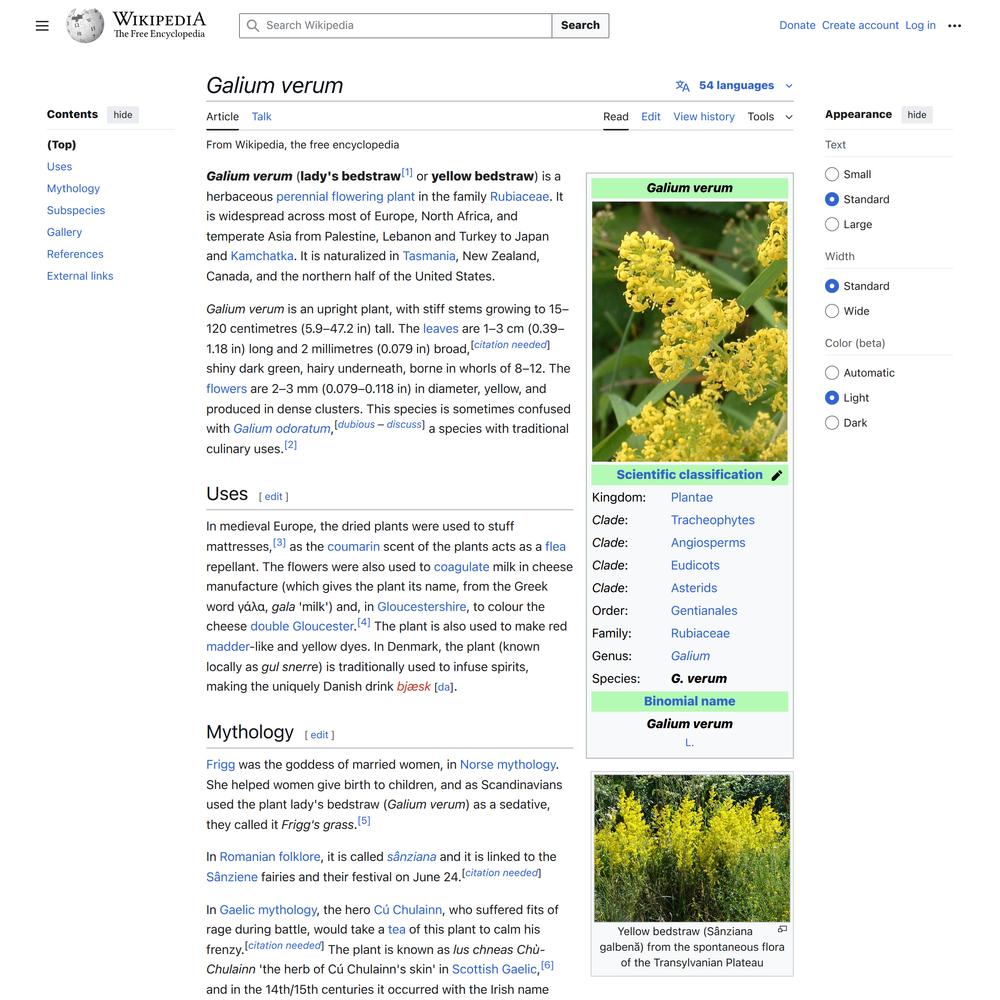1000x1000 pixels.
Task: Open the Kamchatka link
Action: 262,256
